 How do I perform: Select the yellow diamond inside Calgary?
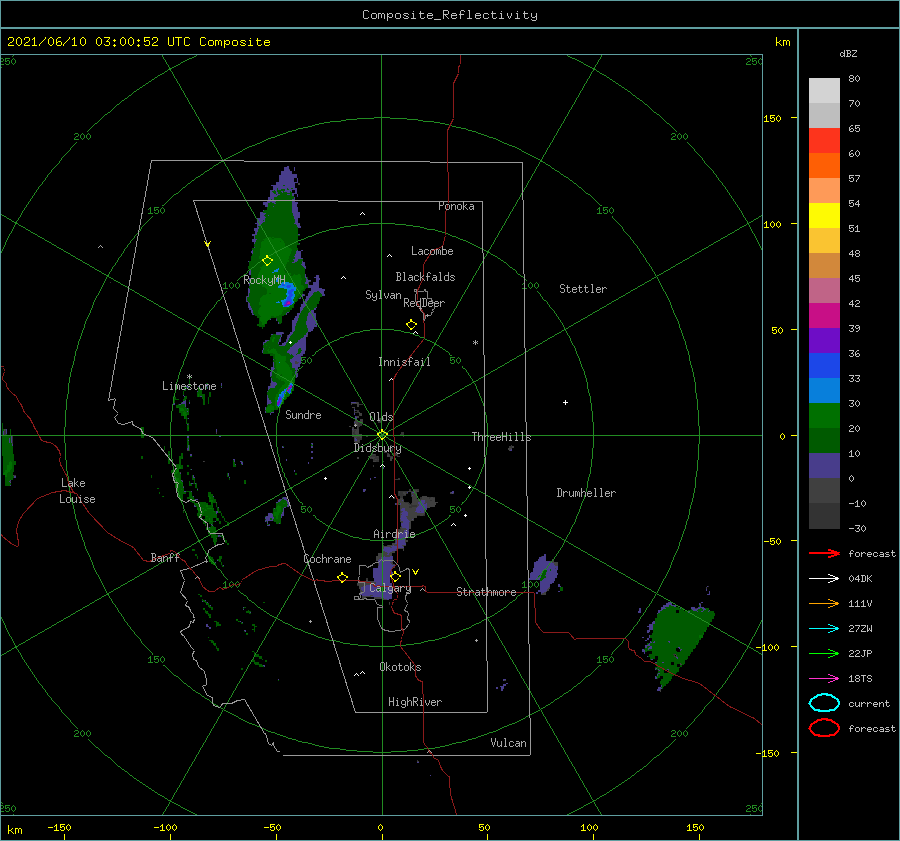395,576
